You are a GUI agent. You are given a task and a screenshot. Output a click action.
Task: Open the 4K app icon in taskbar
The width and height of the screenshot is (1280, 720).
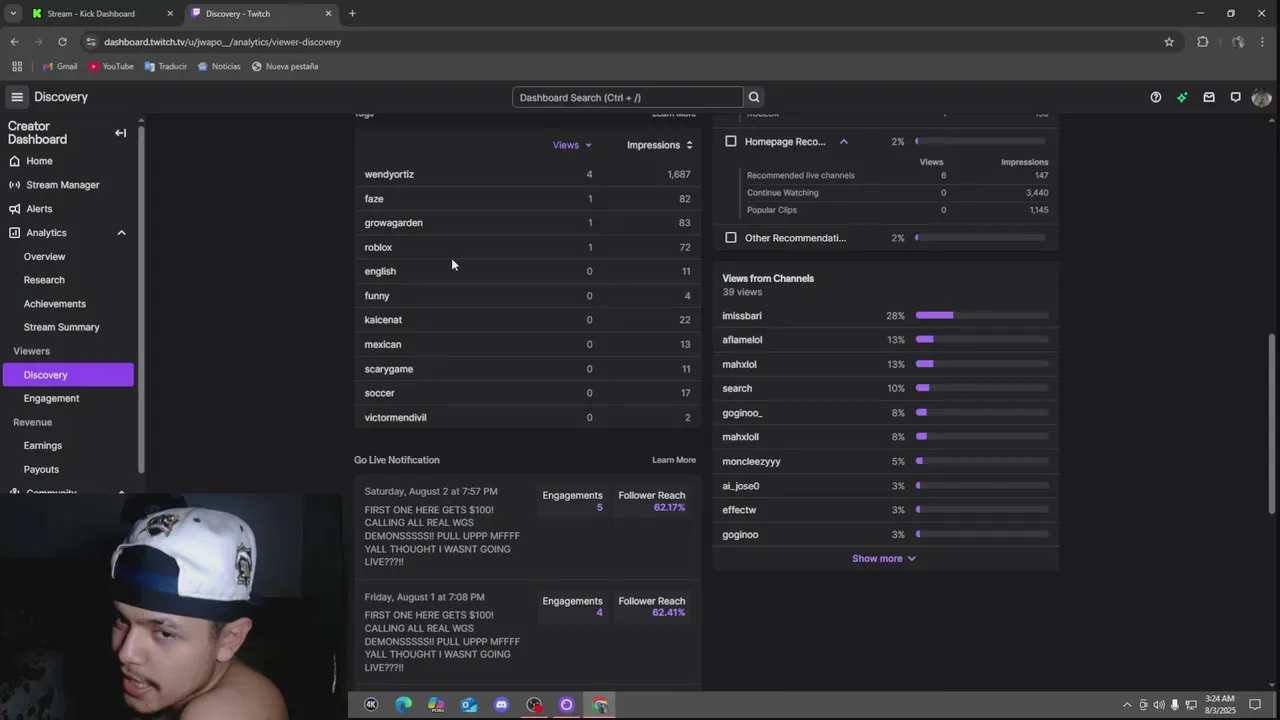click(x=371, y=705)
